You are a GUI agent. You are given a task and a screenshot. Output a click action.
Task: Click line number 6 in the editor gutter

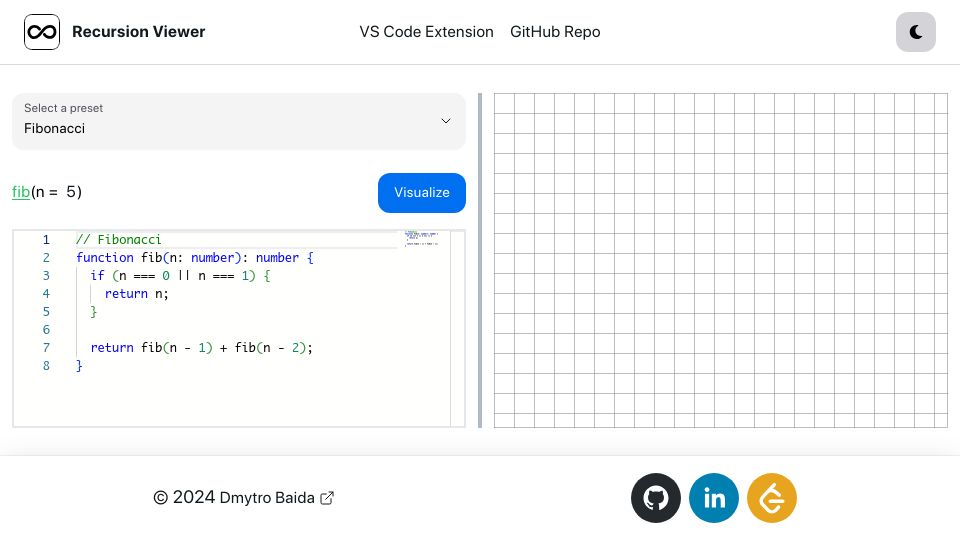point(46,330)
